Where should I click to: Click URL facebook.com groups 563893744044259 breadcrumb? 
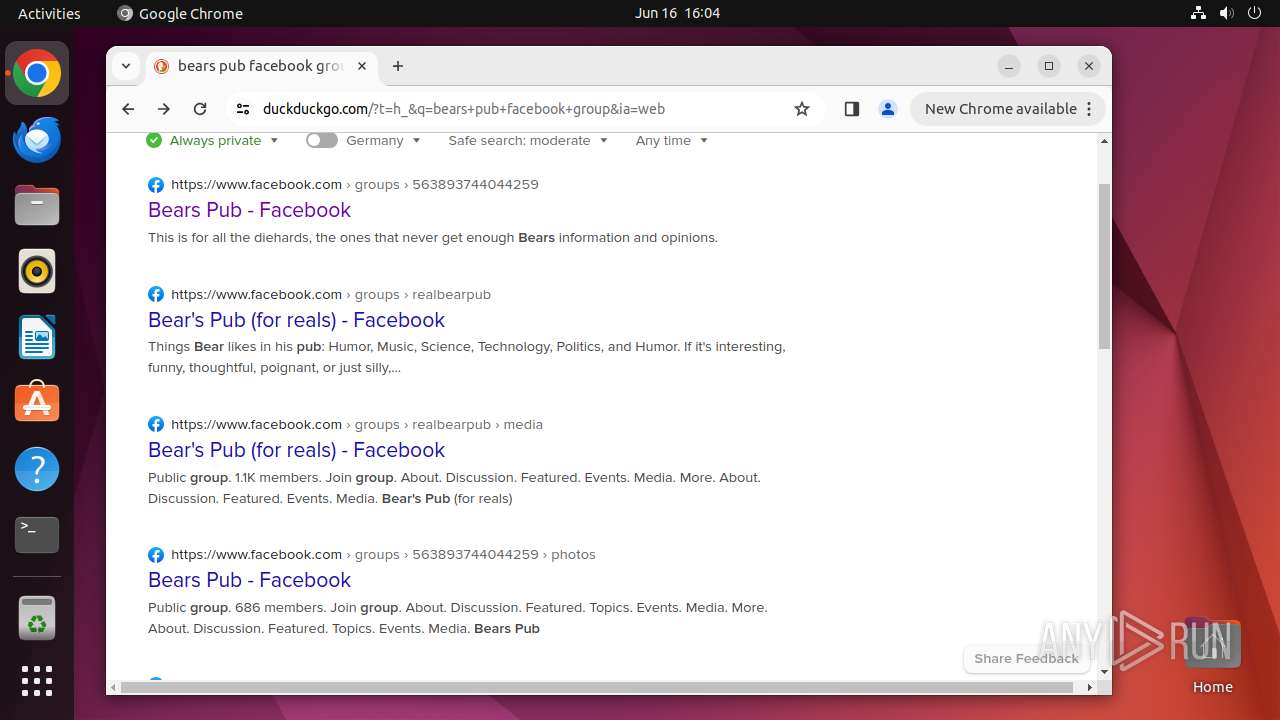tap(354, 184)
